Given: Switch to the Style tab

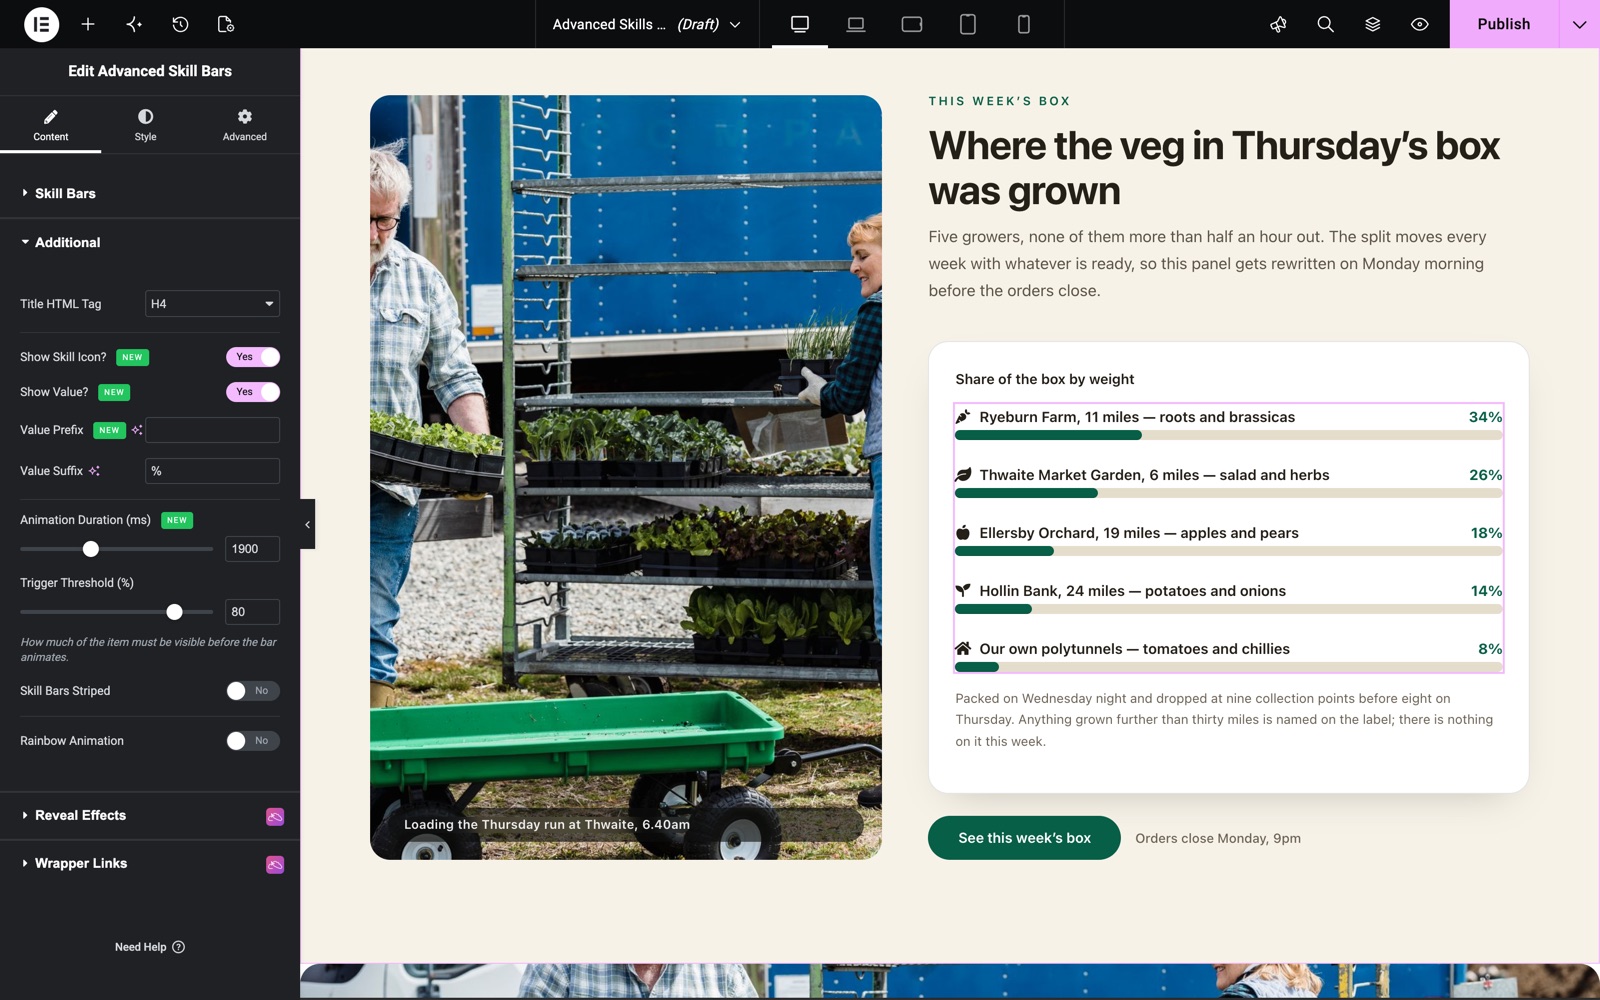Looking at the screenshot, I should (145, 125).
